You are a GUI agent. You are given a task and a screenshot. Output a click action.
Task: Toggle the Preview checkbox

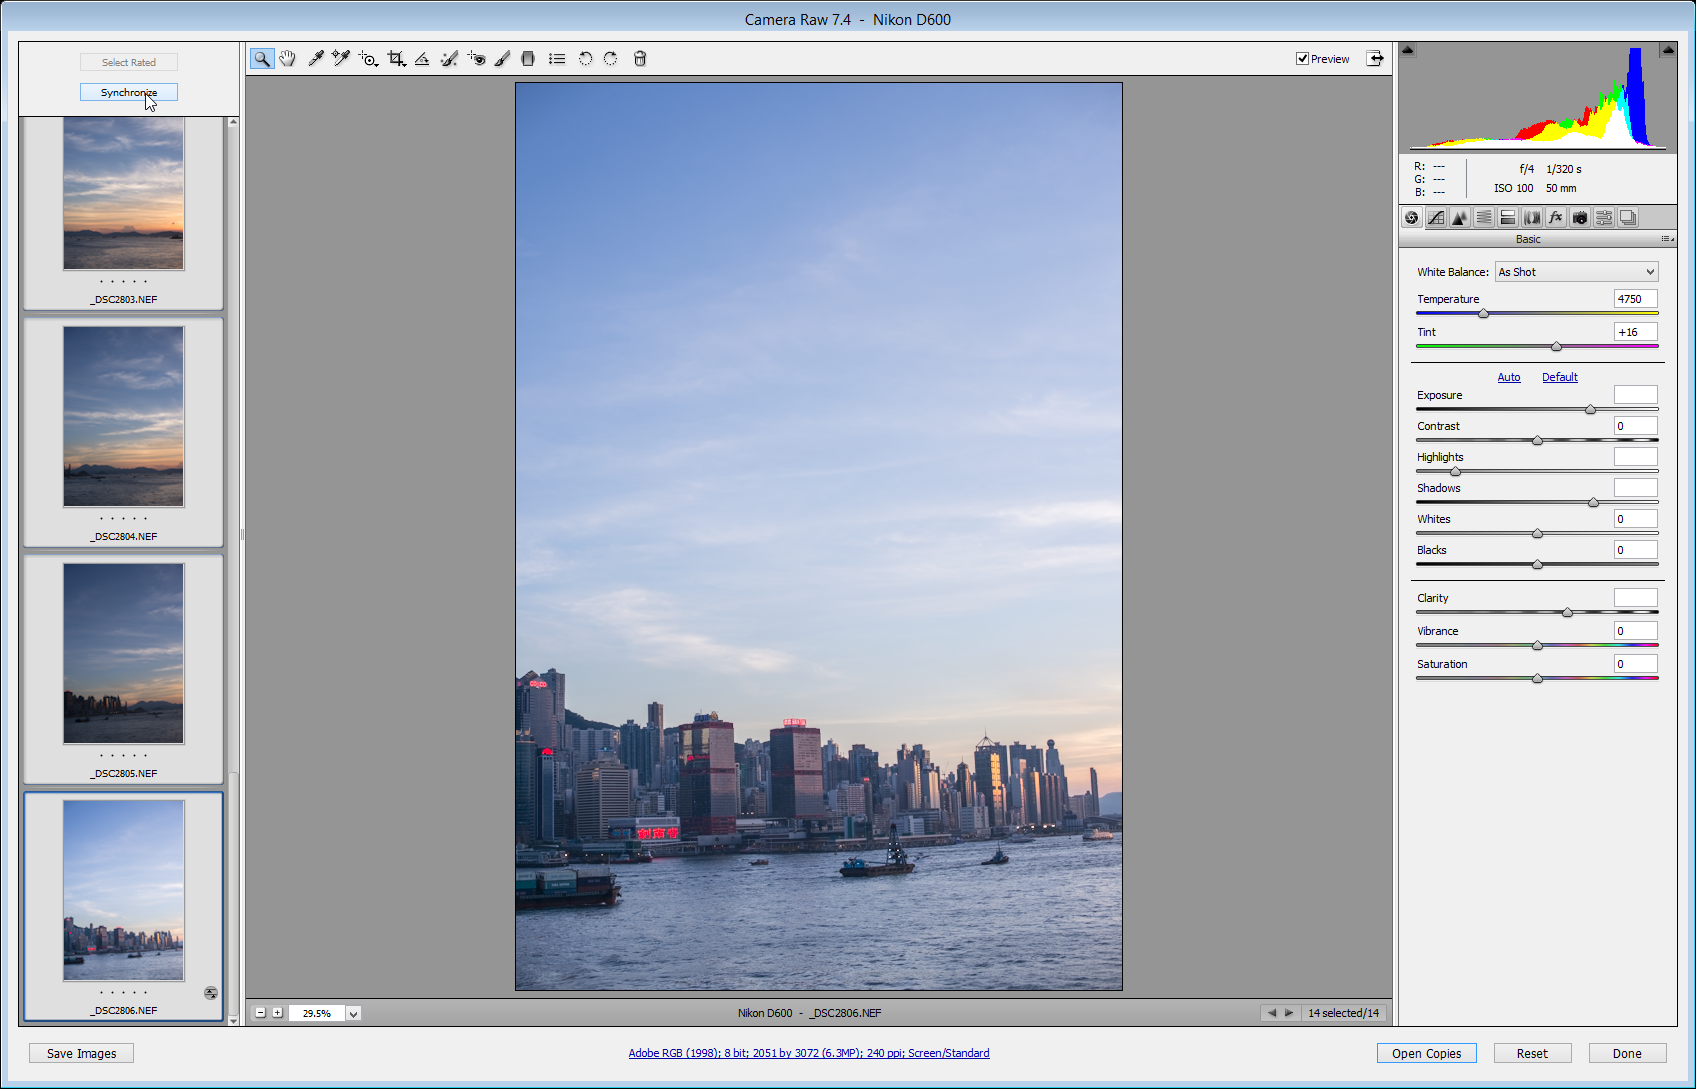(1302, 59)
